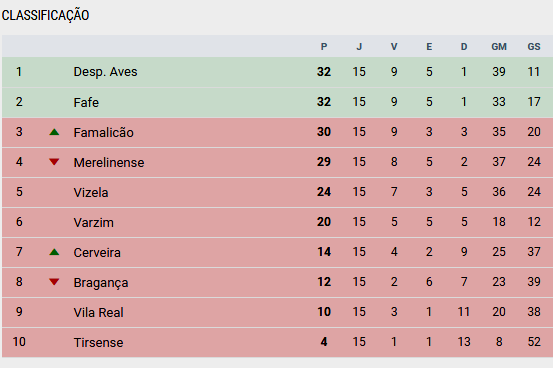The image size is (553, 368).
Task: Select the Merelinense team name
Action: tap(109, 162)
